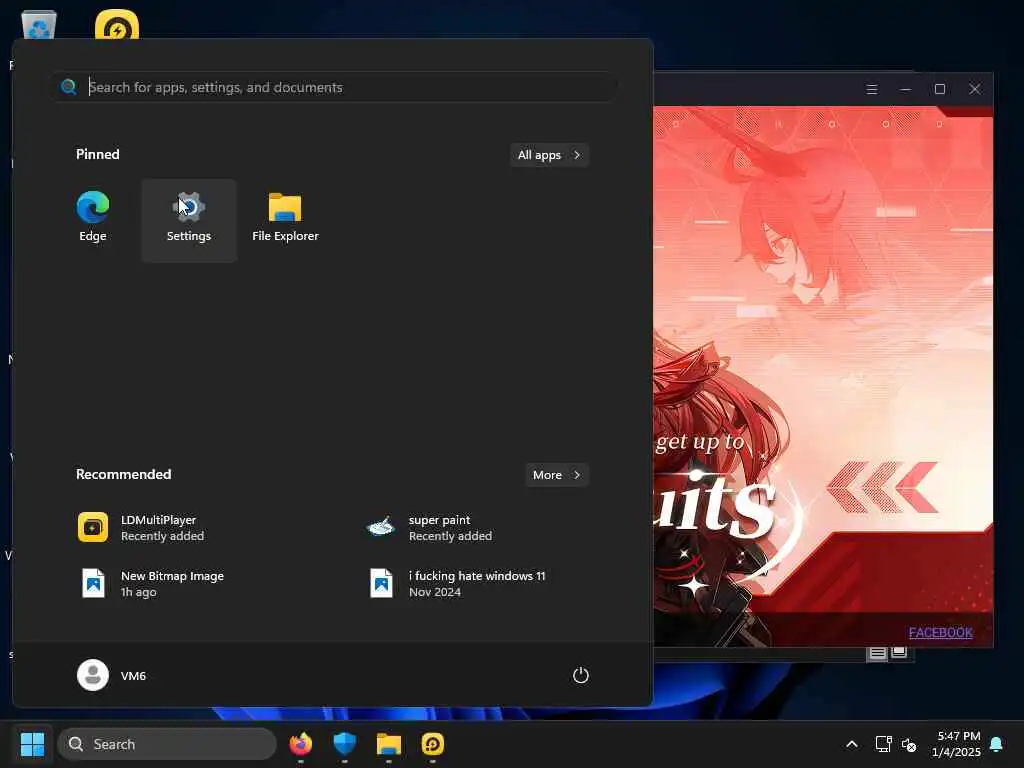The height and width of the screenshot is (768, 1024).
Task: Open File Explorer from the taskbar
Action: (x=389, y=744)
